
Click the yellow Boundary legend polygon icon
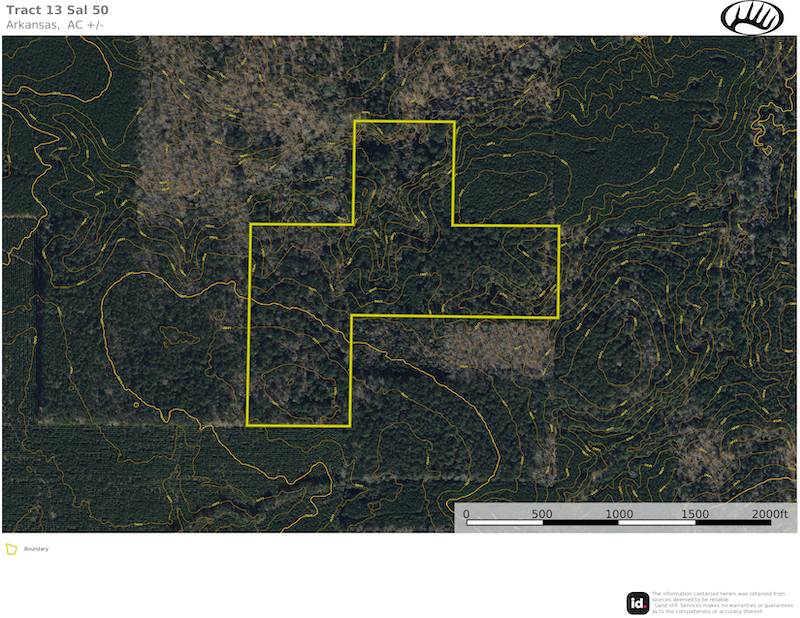[11, 549]
